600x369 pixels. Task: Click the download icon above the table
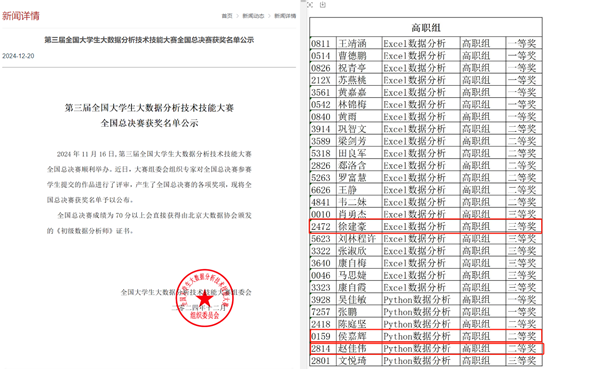pyautogui.click(x=323, y=5)
